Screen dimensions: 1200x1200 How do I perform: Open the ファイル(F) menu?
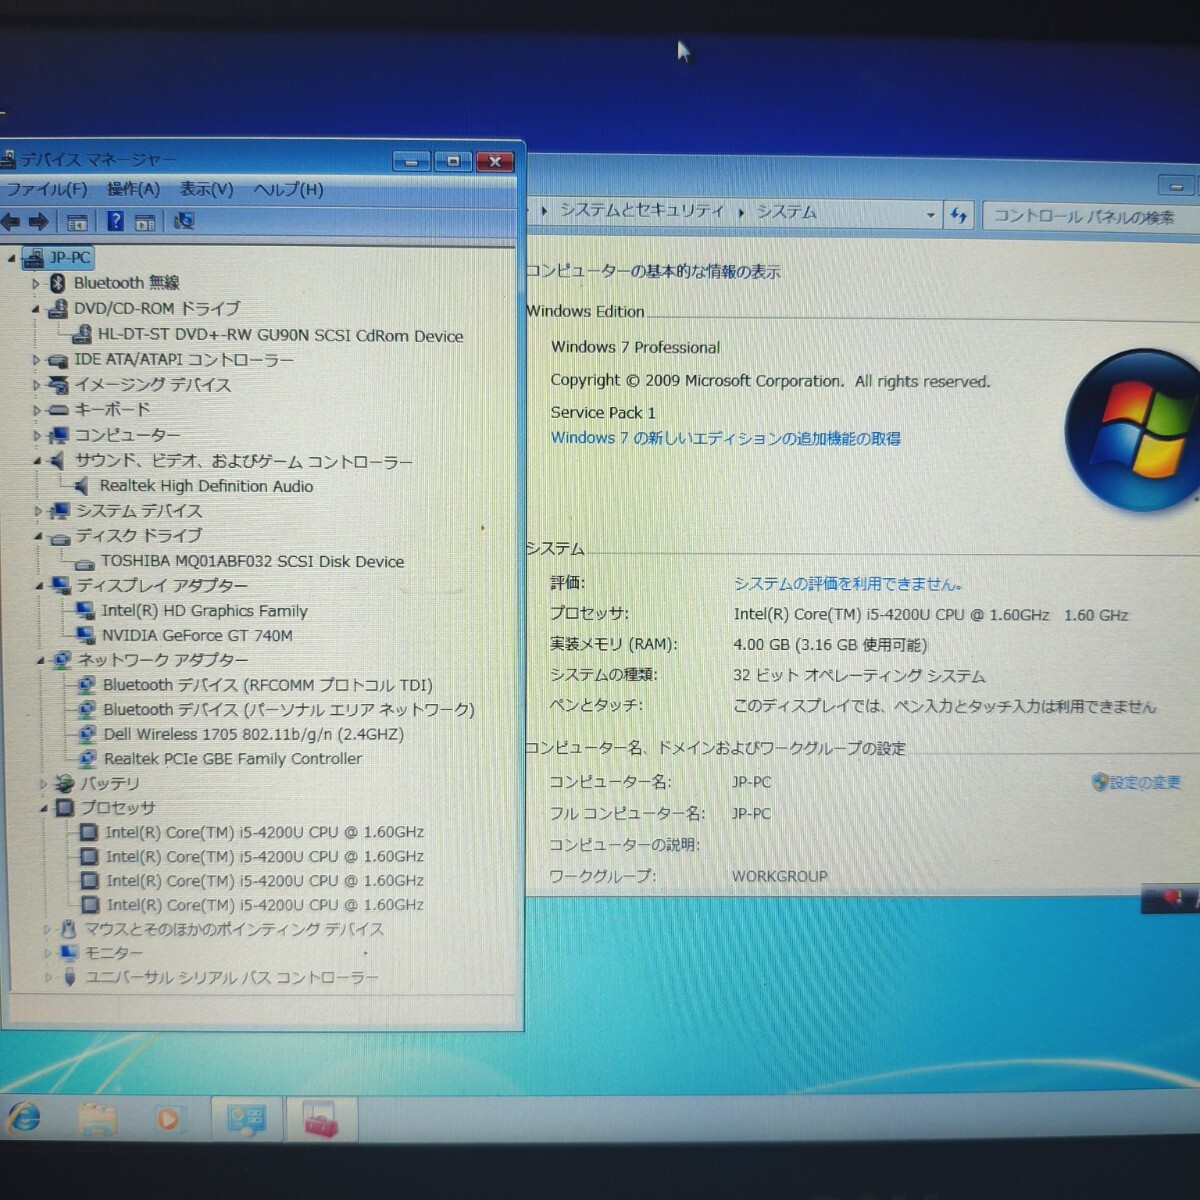click(x=46, y=189)
